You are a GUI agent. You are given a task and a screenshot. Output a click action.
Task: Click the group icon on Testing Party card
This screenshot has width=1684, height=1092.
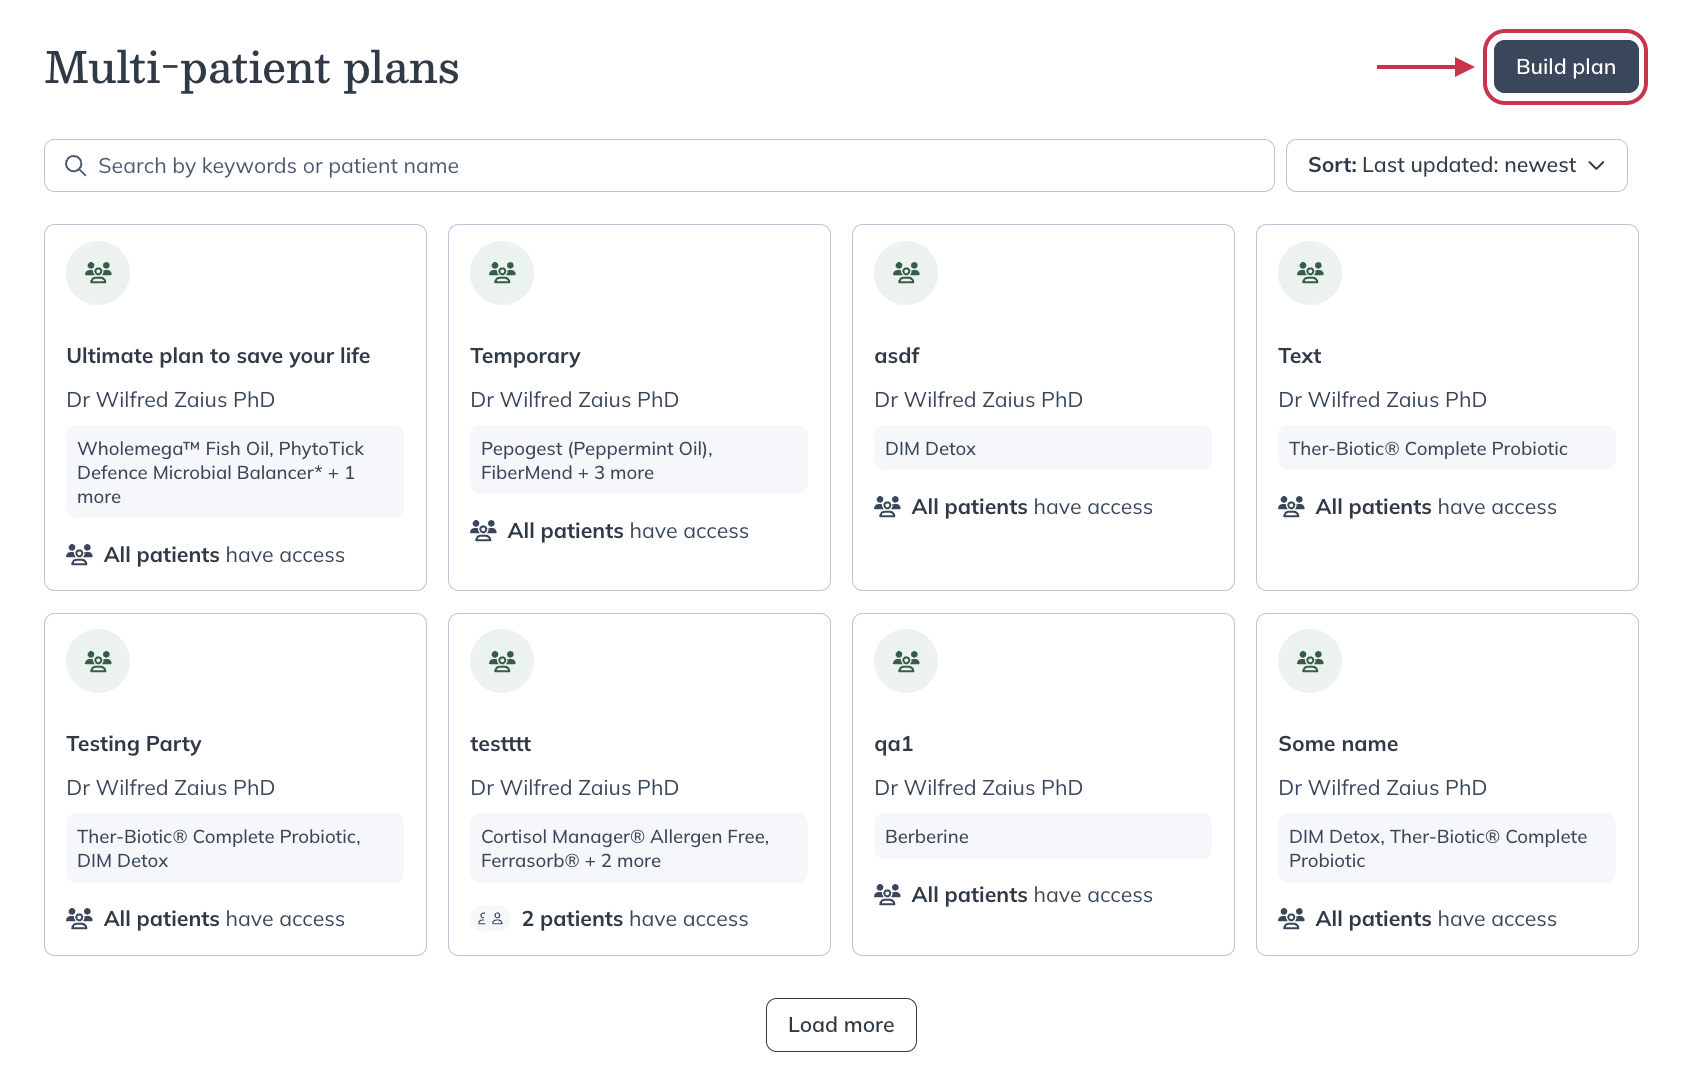pyautogui.click(x=97, y=661)
